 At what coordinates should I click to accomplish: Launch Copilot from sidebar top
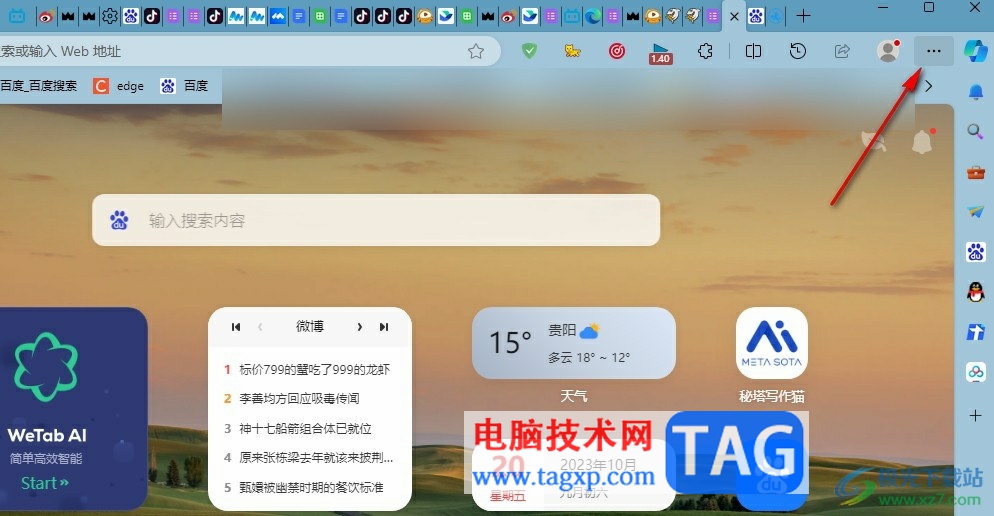pos(976,51)
